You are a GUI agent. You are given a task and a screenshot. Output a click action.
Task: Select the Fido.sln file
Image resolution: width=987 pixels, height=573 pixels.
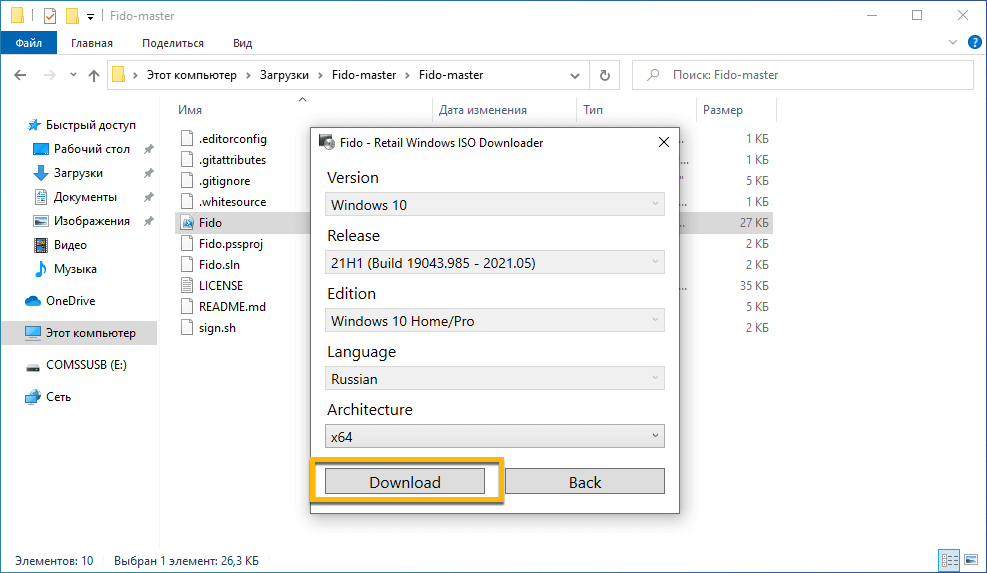(x=219, y=264)
